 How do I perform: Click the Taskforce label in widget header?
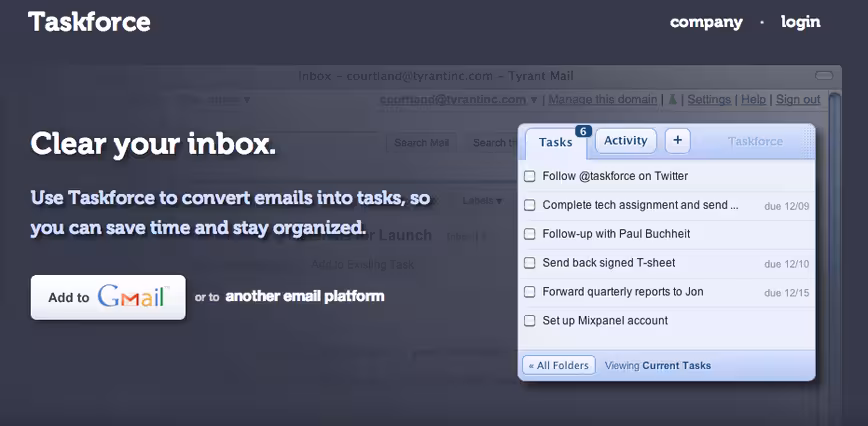pos(755,142)
